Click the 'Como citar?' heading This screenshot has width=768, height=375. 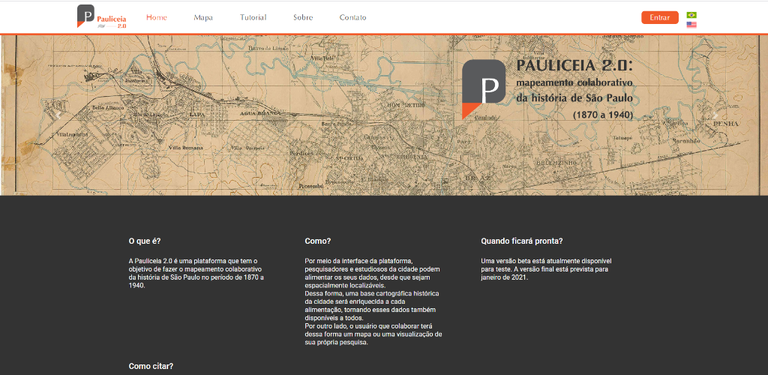pos(151,366)
